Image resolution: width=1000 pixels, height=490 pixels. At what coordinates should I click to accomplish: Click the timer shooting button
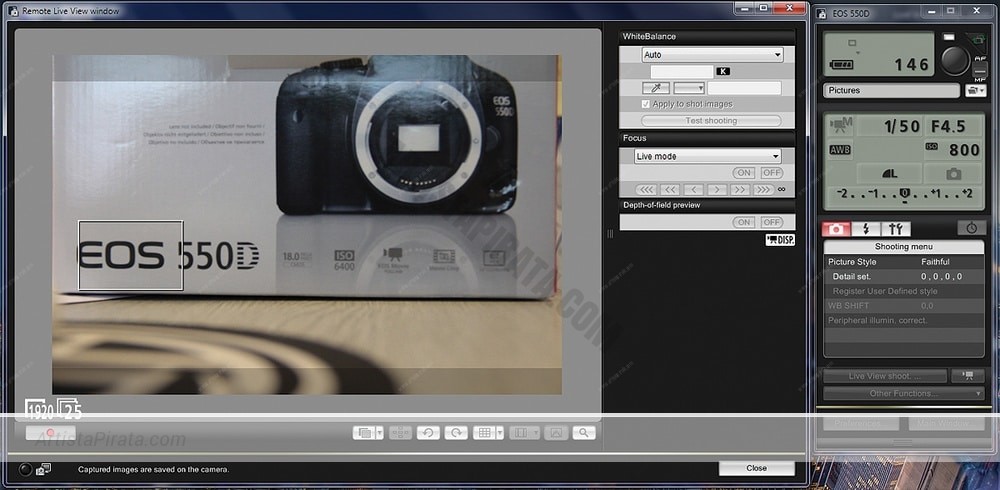coord(971,228)
